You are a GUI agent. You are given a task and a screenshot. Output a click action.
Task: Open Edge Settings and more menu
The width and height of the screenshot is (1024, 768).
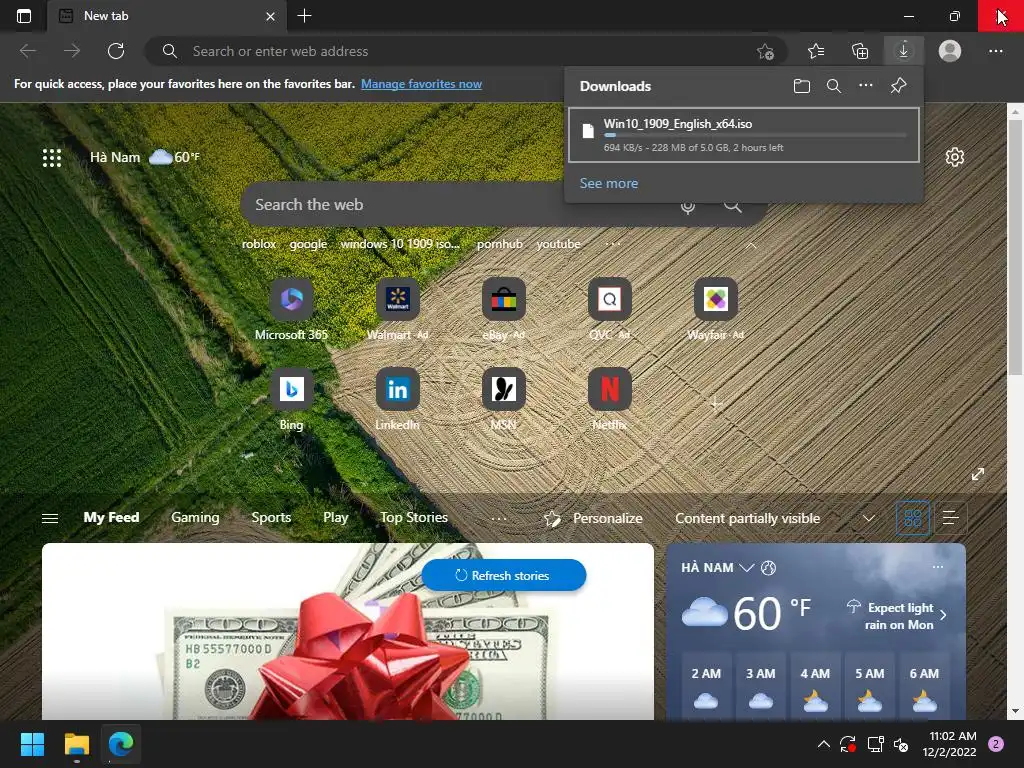click(x=995, y=51)
